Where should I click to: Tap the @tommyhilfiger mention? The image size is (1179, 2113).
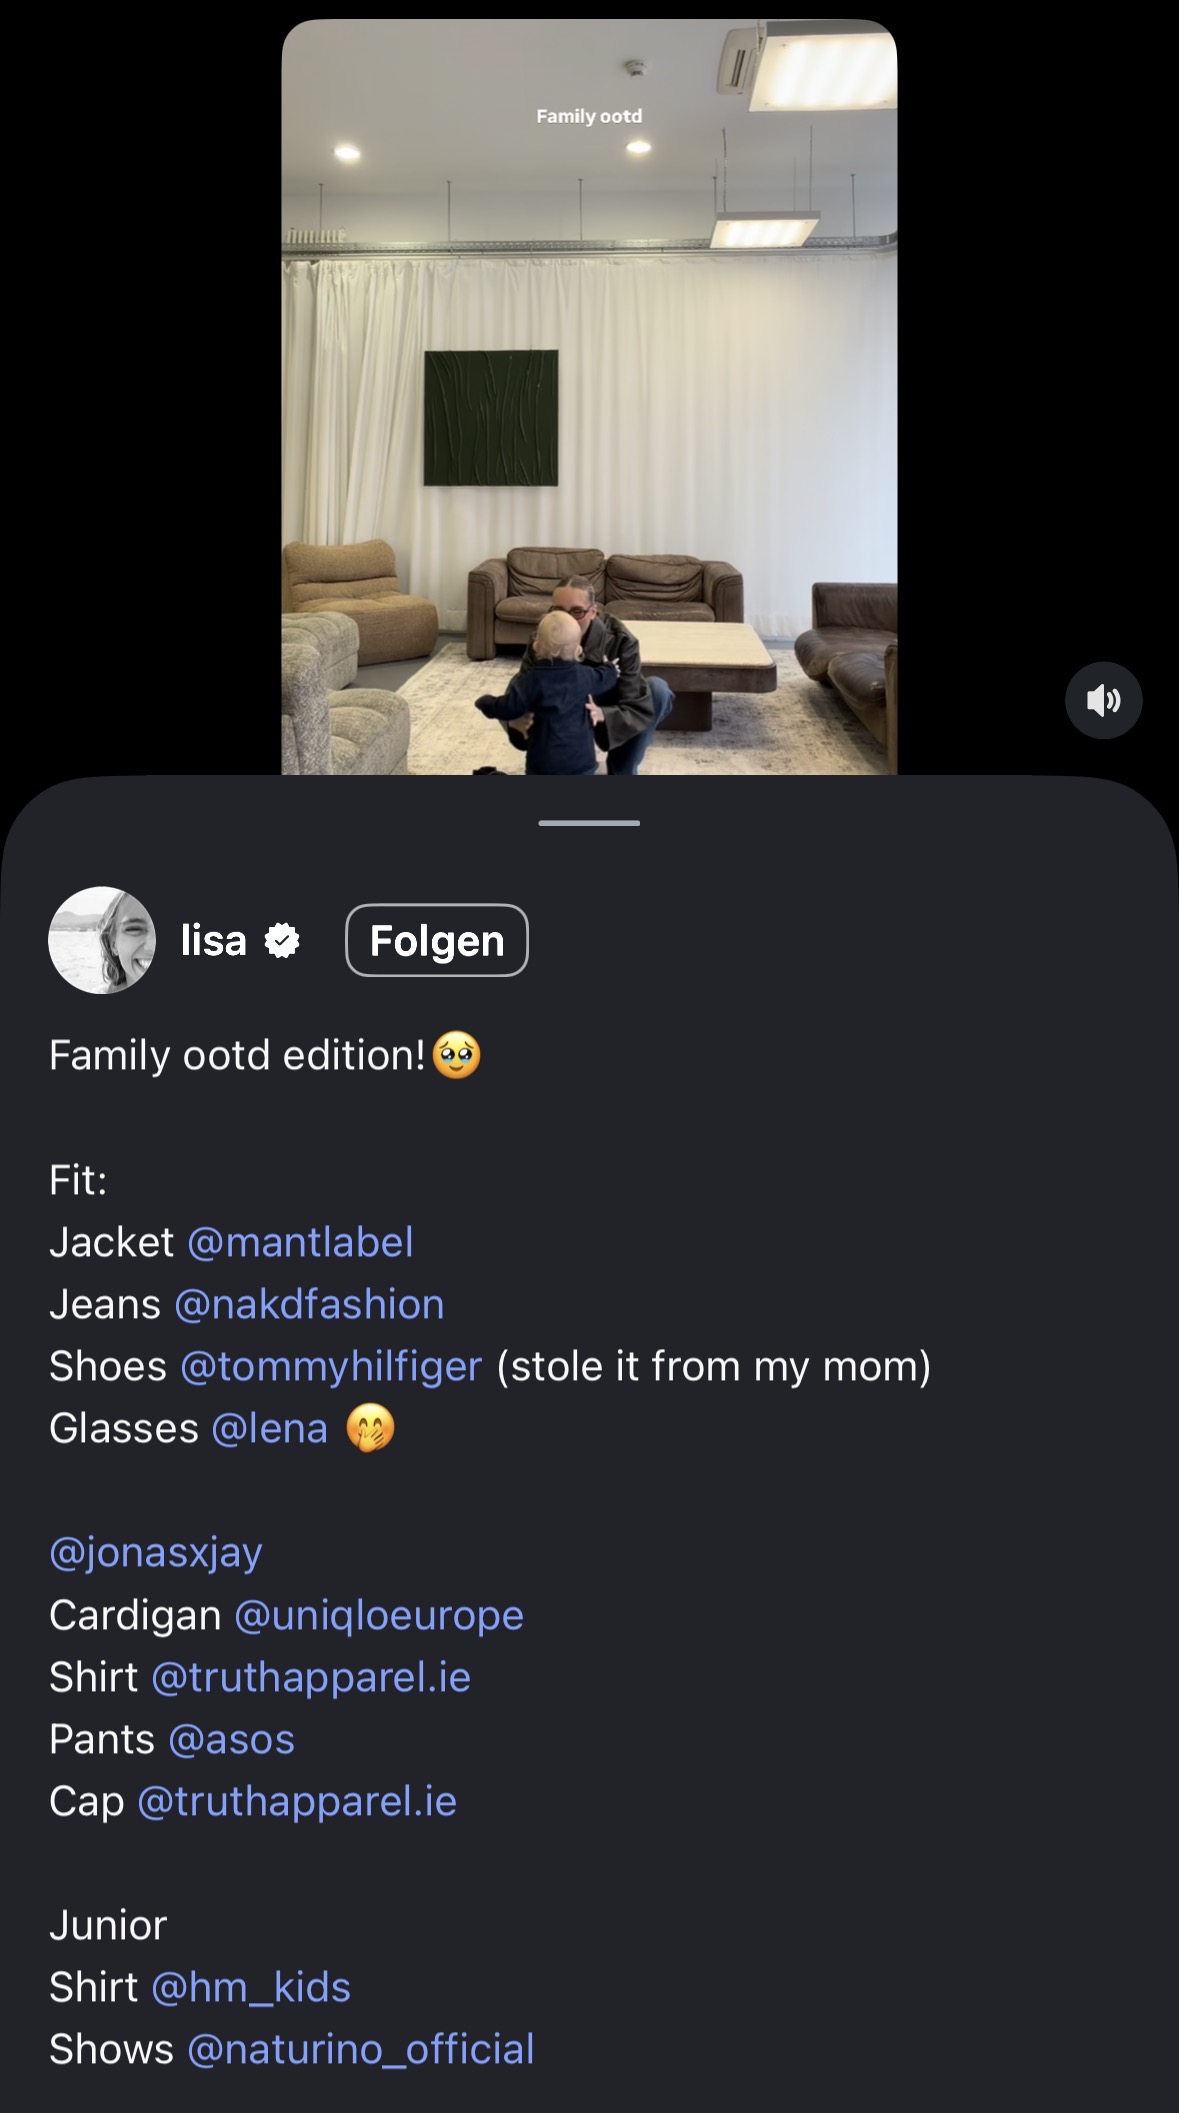(331, 1367)
